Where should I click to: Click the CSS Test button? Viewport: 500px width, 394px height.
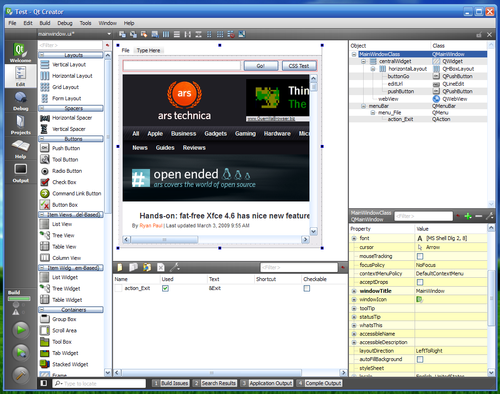click(x=299, y=66)
